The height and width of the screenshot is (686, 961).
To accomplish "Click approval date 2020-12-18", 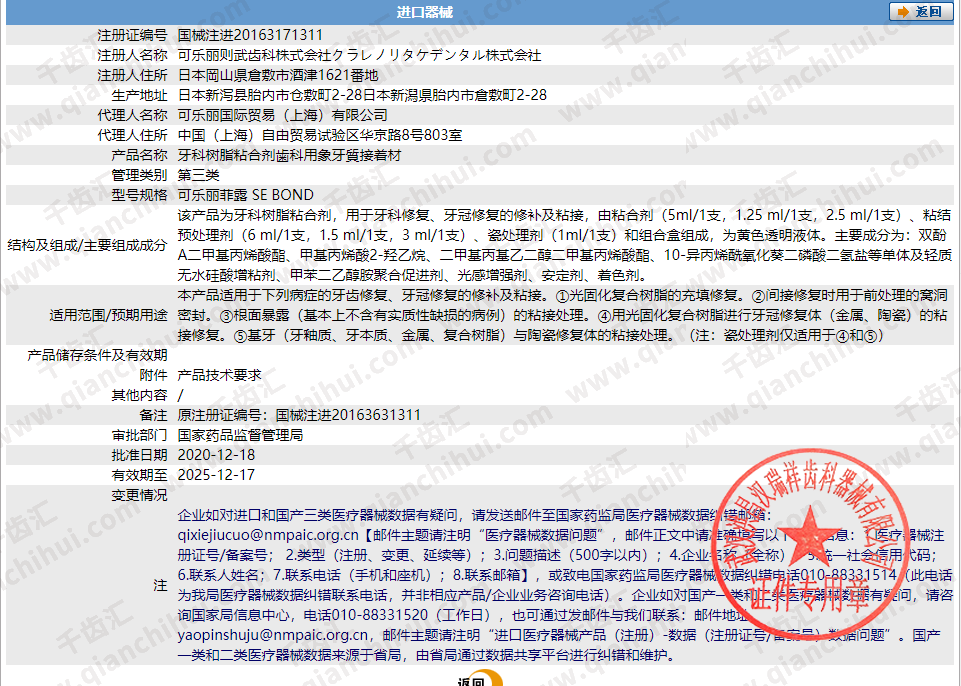I will (216, 455).
